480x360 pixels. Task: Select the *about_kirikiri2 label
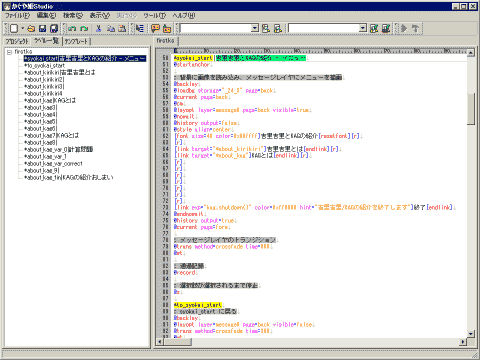pyautogui.click(x=44, y=79)
